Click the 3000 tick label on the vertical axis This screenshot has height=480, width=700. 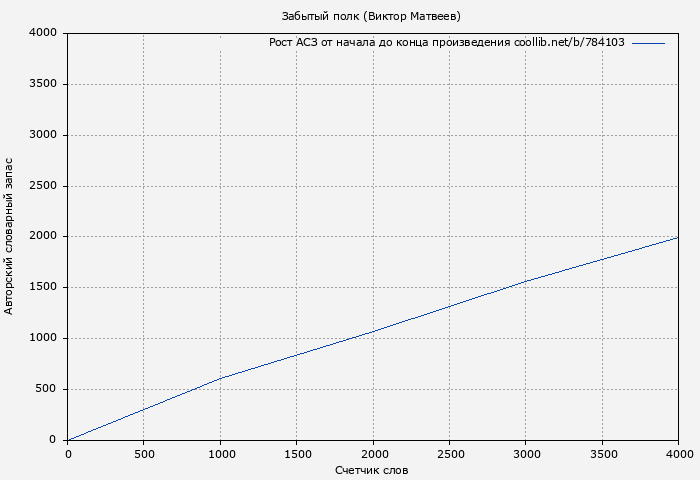(42, 135)
